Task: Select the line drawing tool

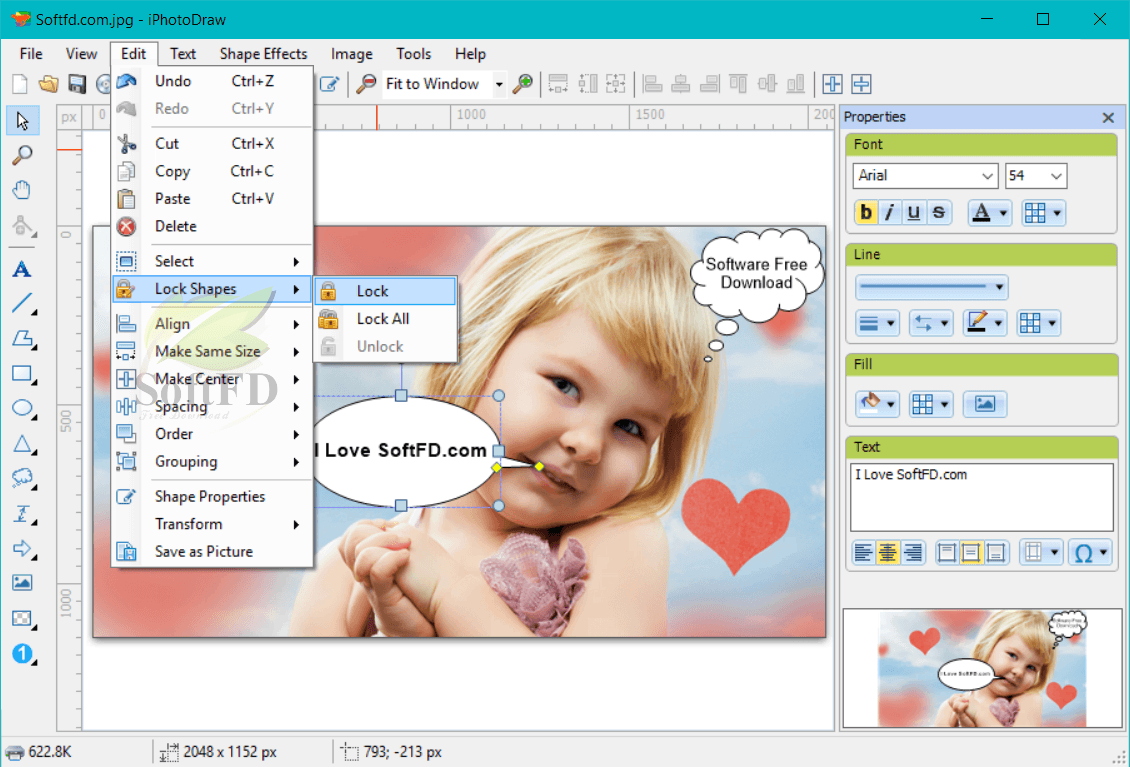Action: (22, 303)
